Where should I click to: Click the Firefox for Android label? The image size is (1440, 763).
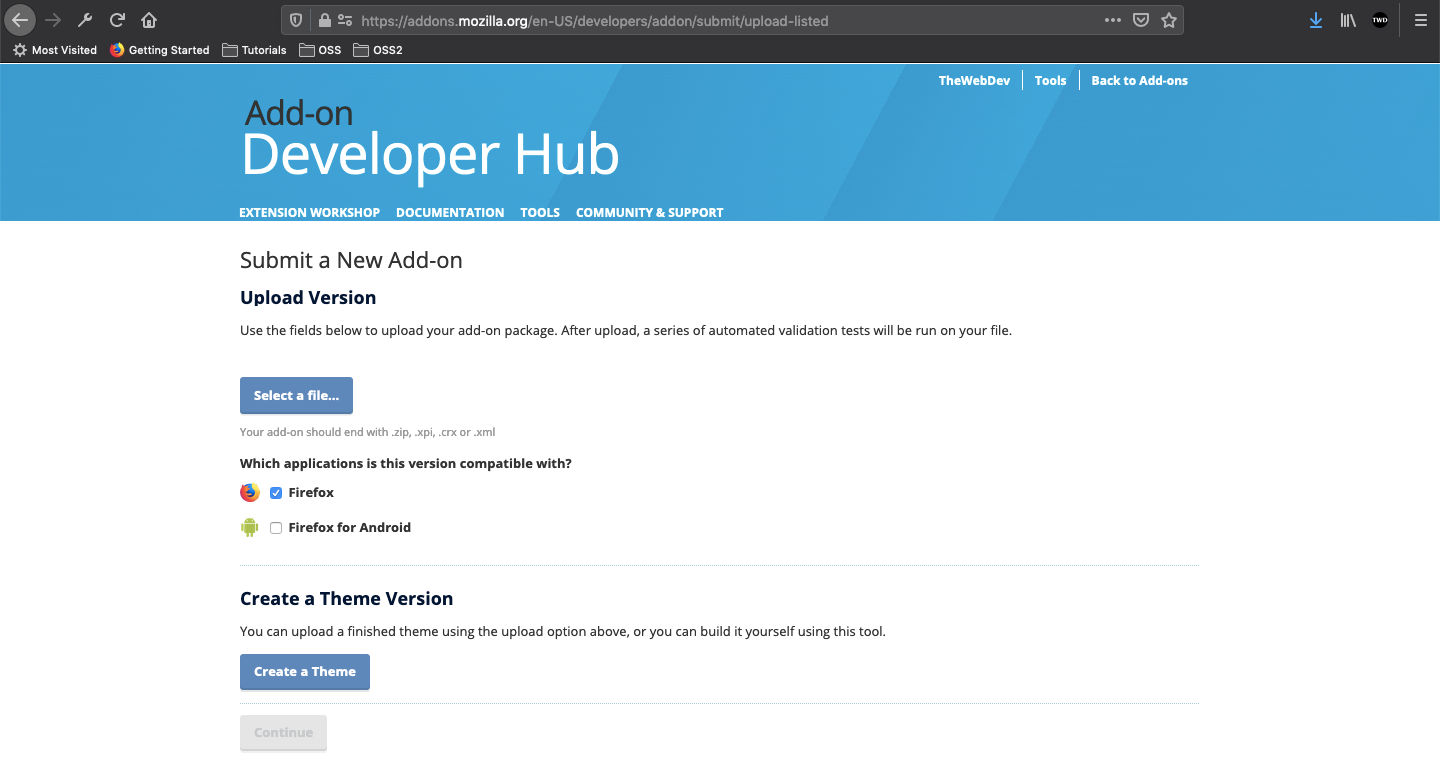(349, 528)
